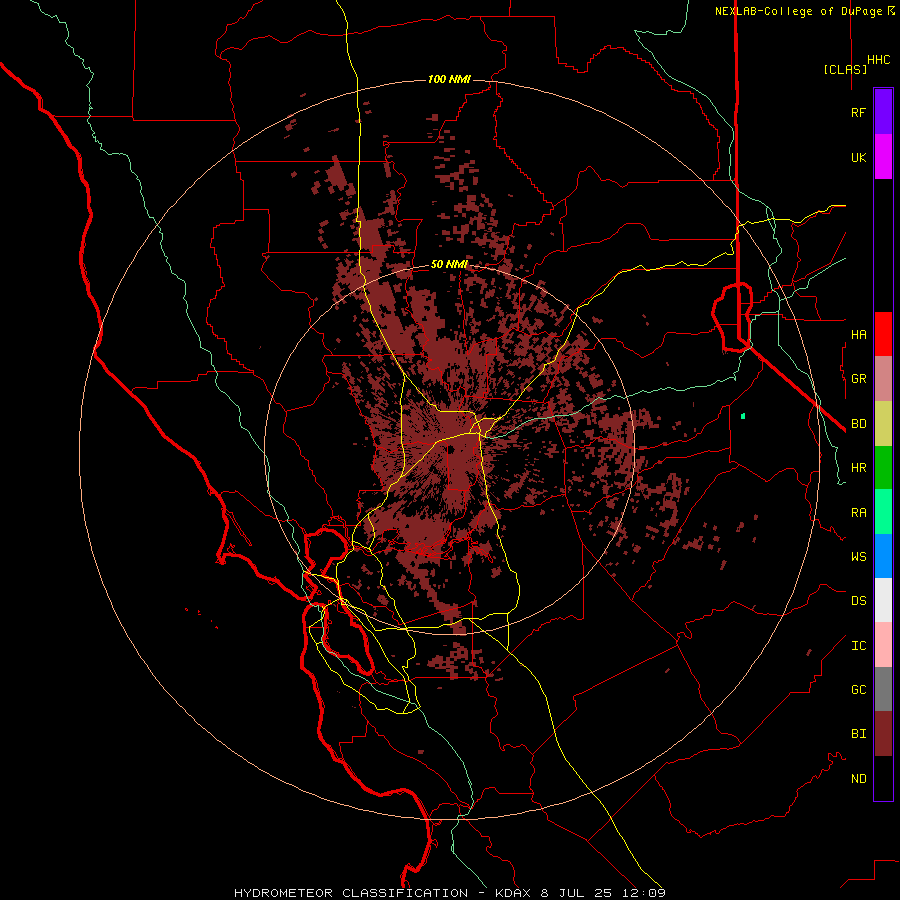Click the RF legend label

(858, 112)
